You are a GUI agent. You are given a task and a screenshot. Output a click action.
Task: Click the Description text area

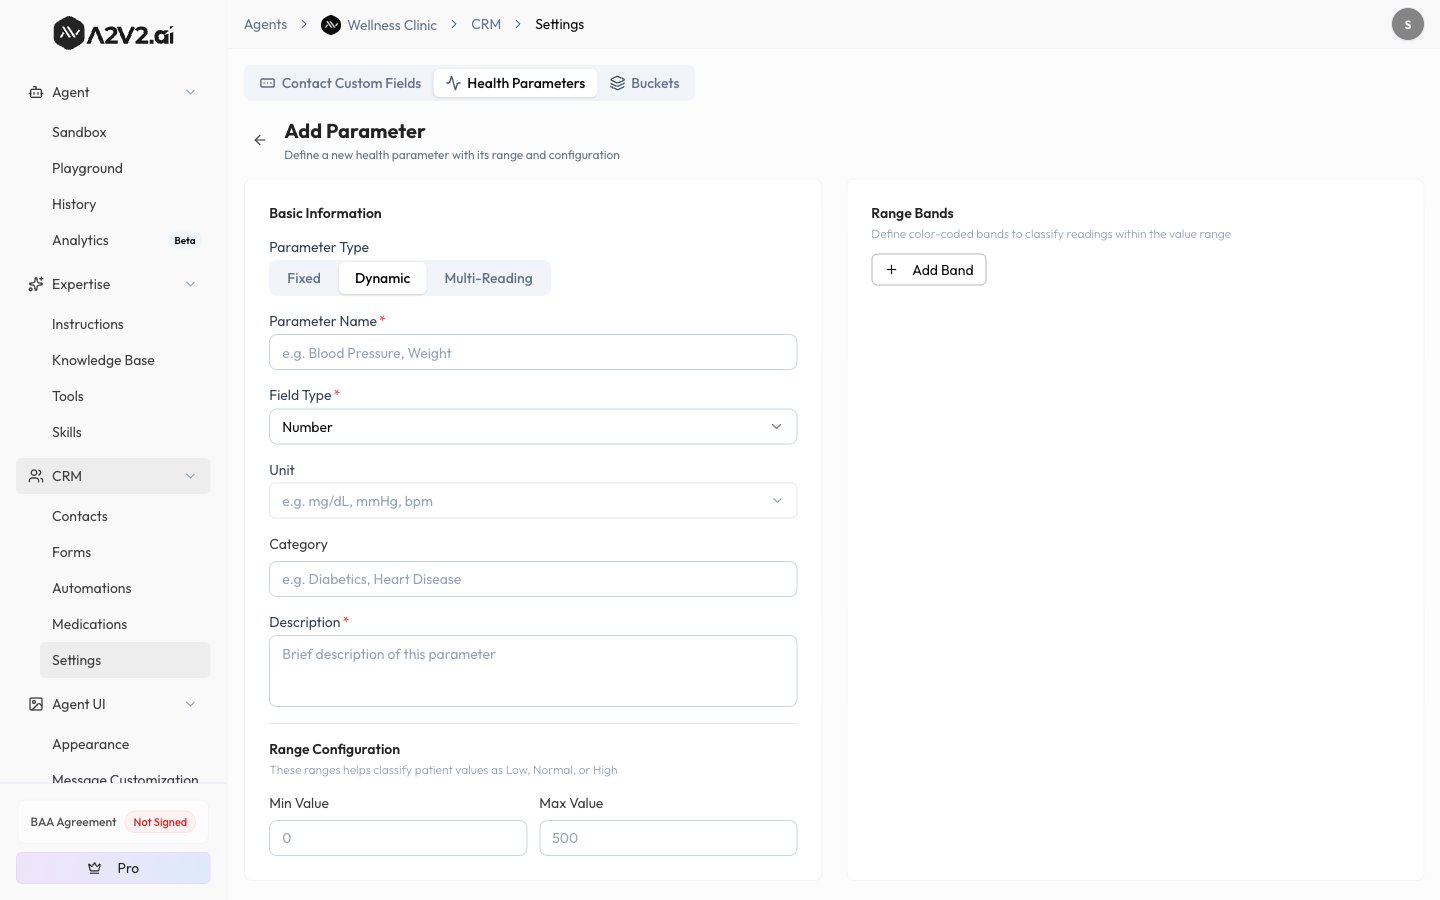pyautogui.click(x=533, y=671)
